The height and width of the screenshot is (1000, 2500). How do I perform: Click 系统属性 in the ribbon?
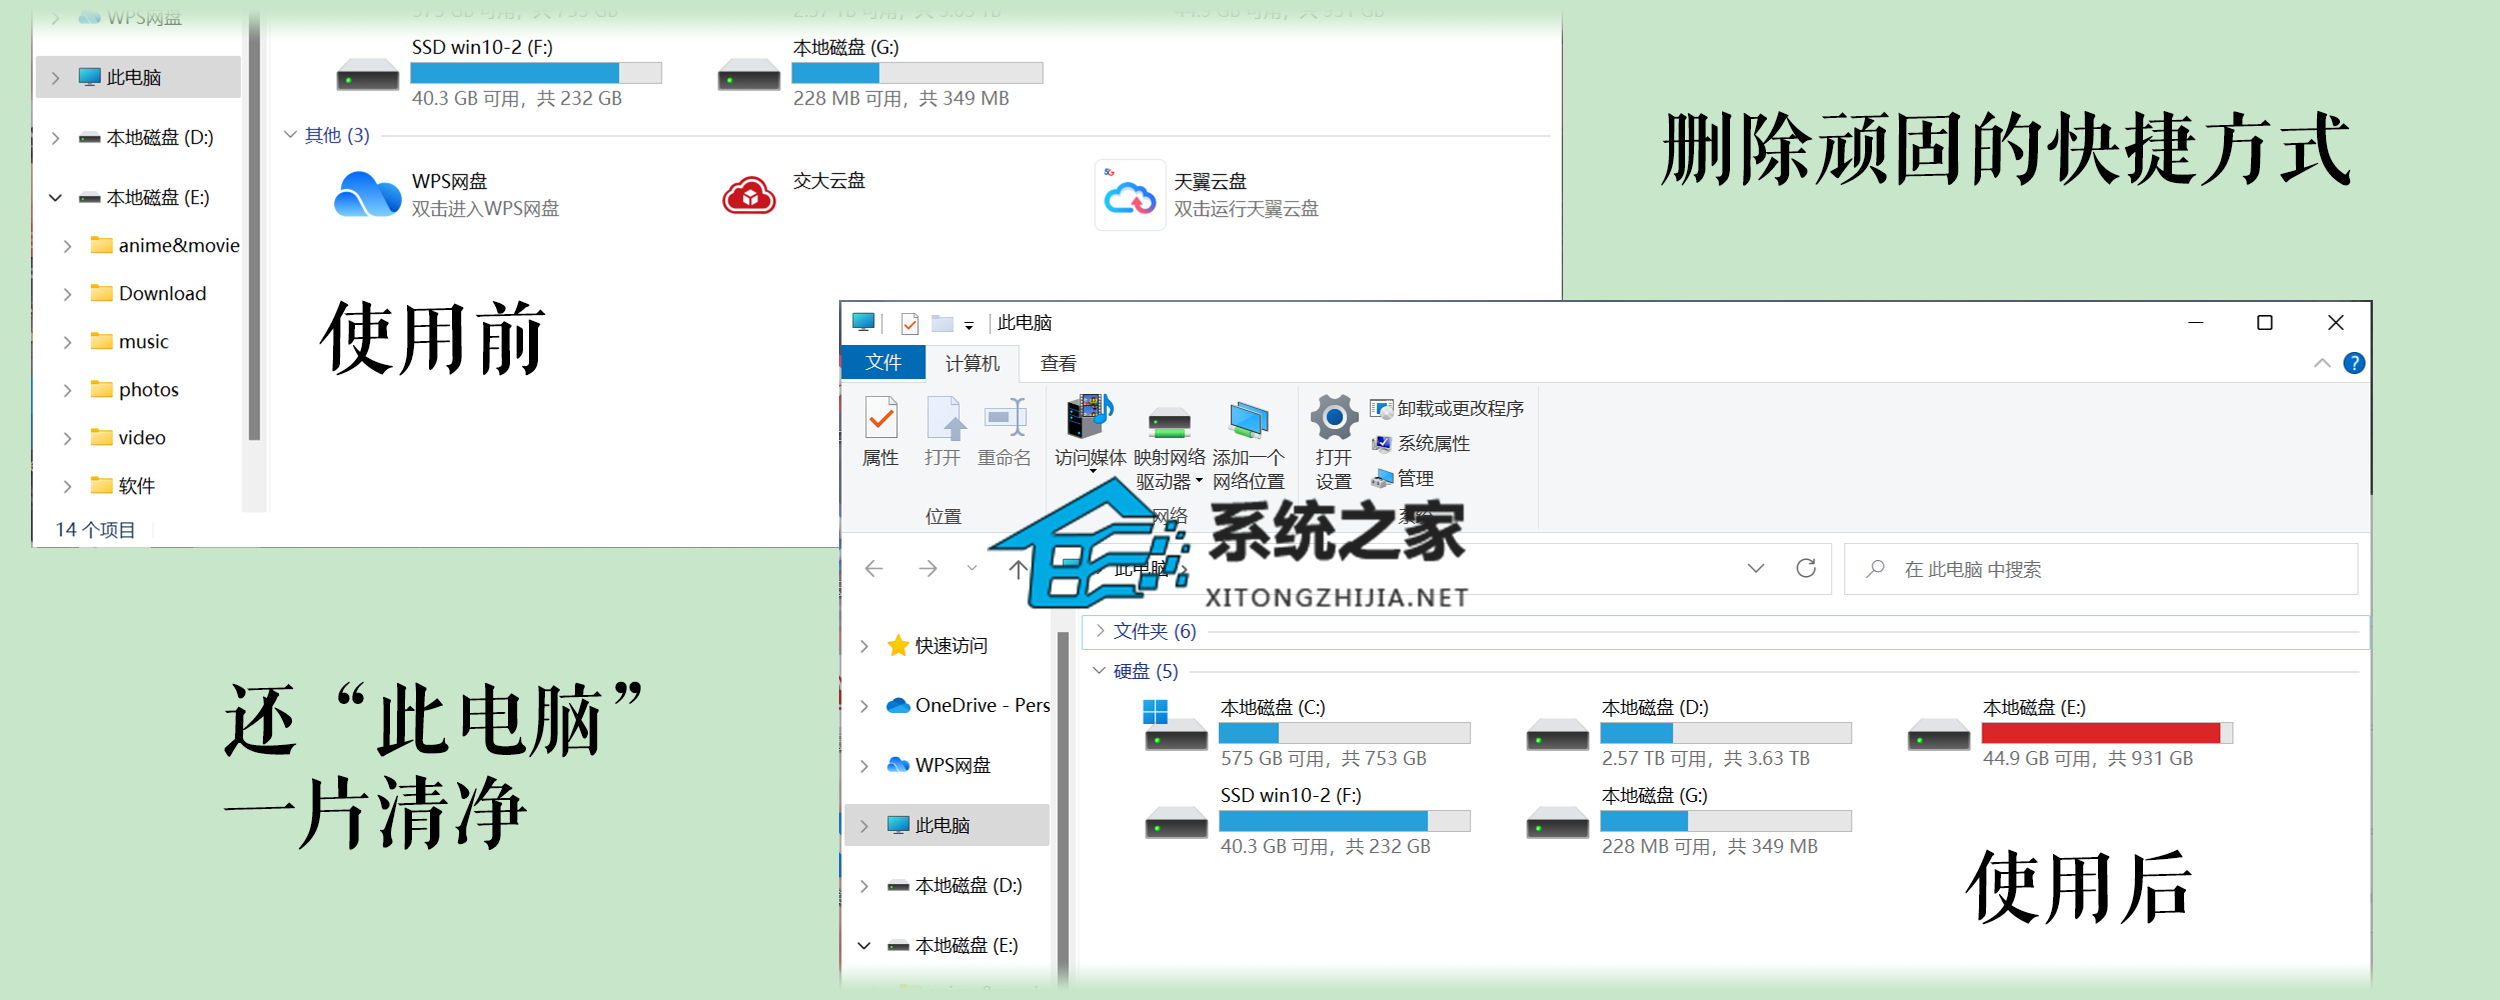coord(1420,443)
